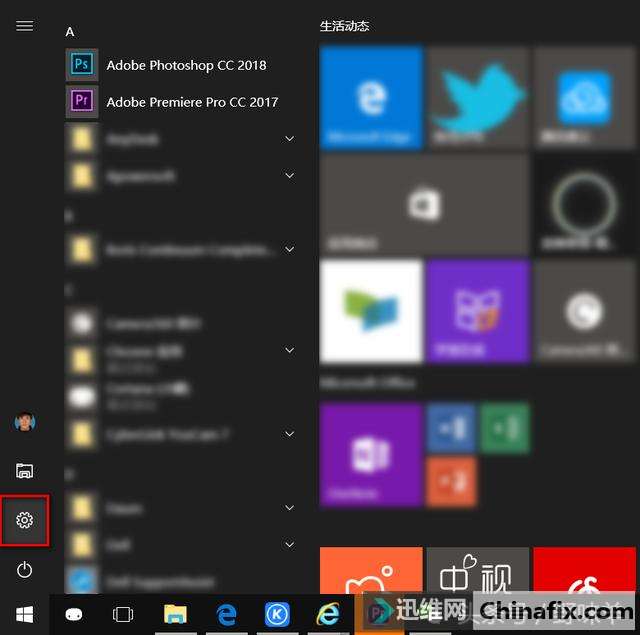Launch Adobe Premiere Pro CC 2017
640x635 pixels.
point(180,102)
